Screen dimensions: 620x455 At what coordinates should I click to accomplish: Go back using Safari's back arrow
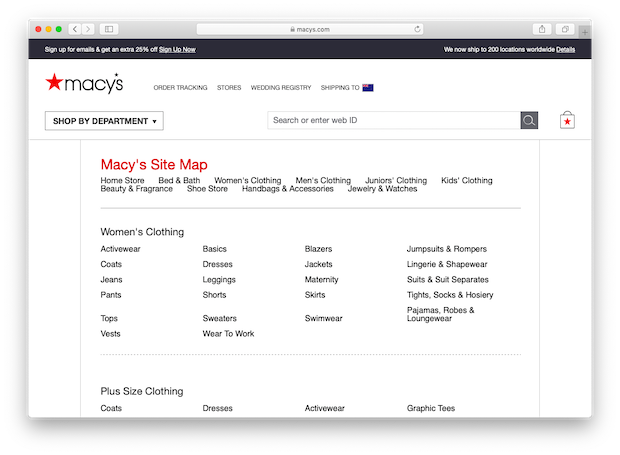pos(75,29)
